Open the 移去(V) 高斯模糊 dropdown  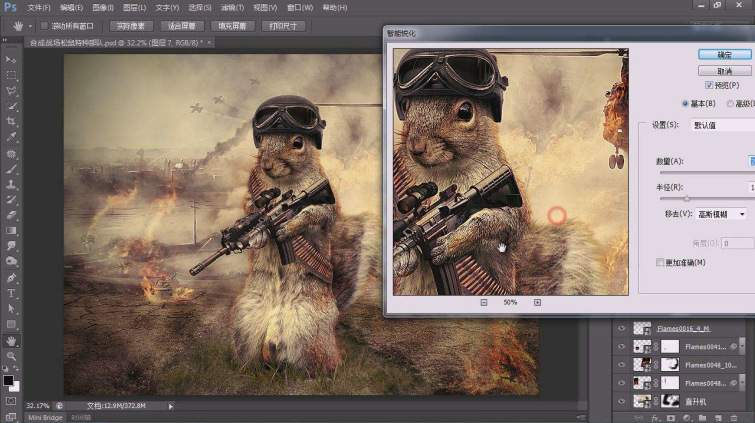pyautogui.click(x=722, y=214)
